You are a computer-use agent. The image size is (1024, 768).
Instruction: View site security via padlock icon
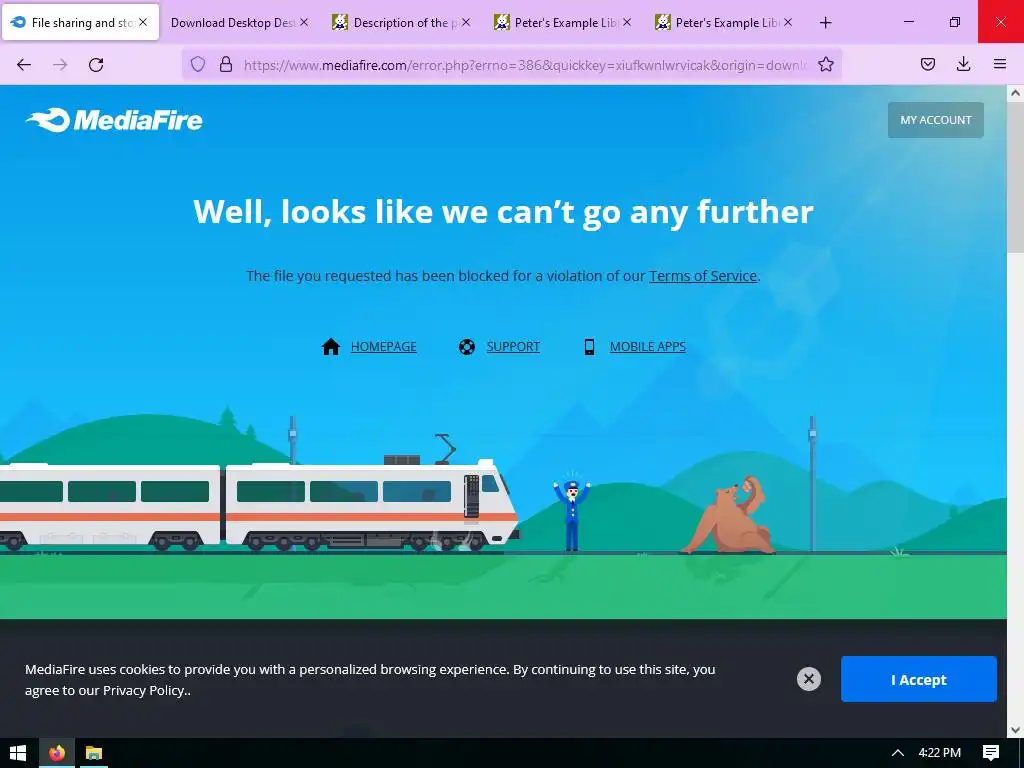226,64
